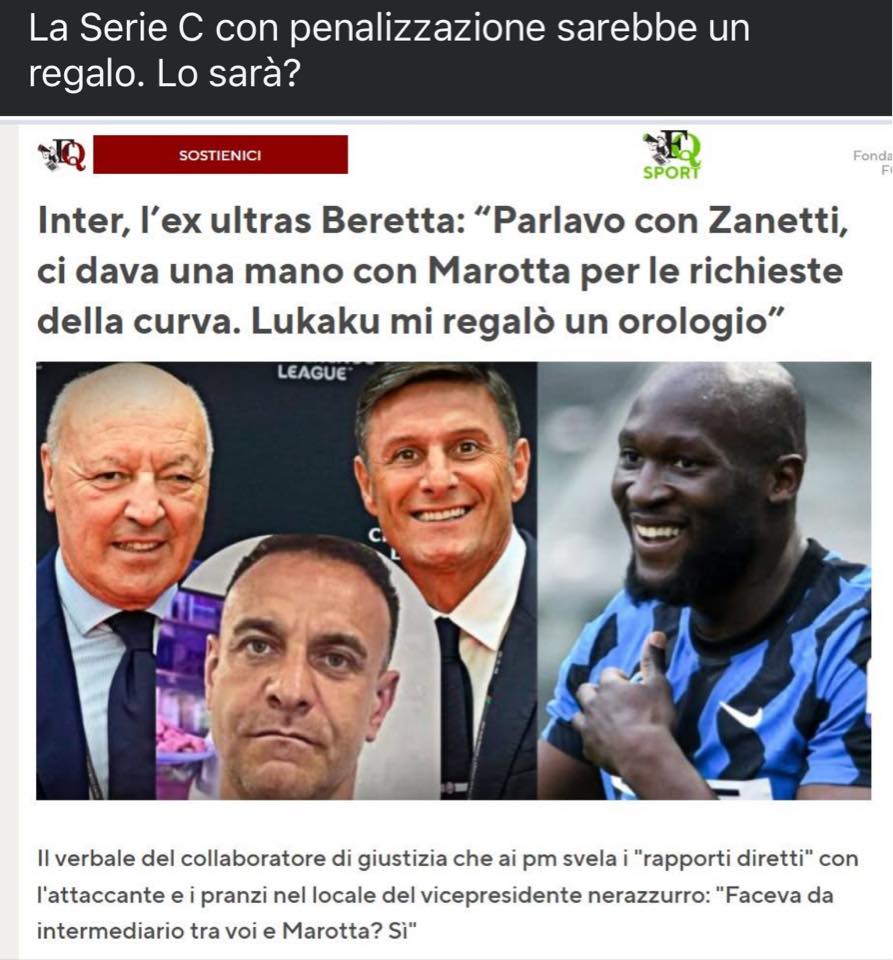Image resolution: width=893 pixels, height=960 pixels.
Task: Click the SOSTIENICI red button
Action: (x=220, y=155)
